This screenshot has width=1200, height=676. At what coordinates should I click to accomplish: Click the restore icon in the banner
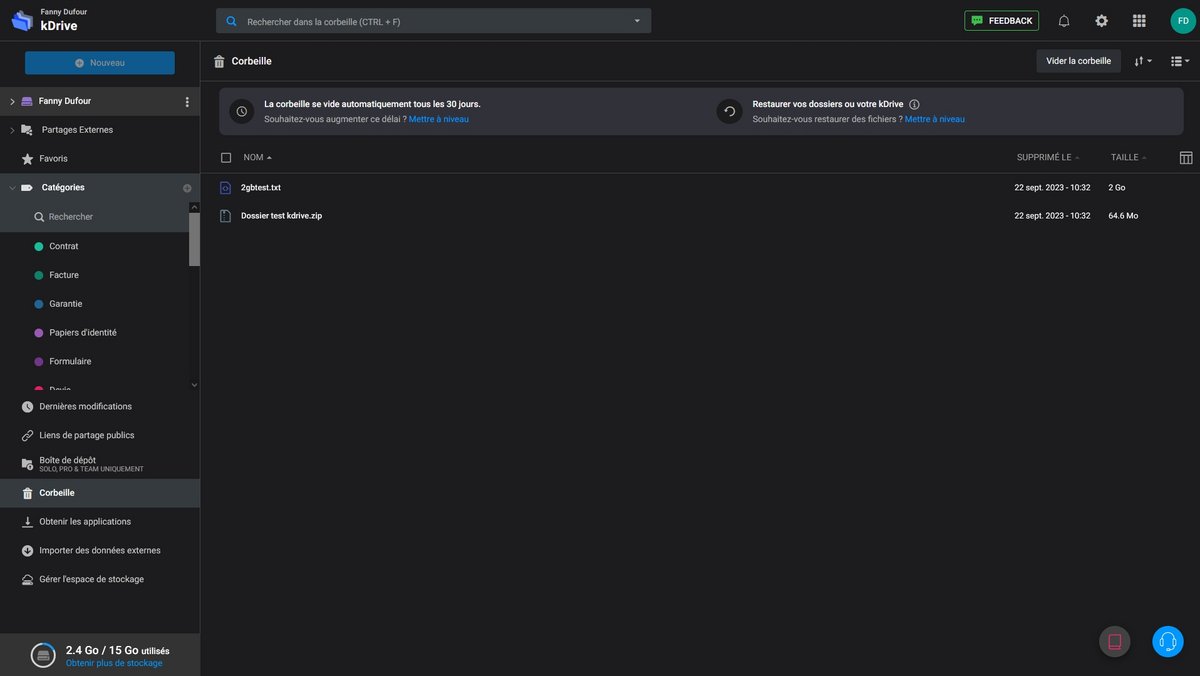click(x=729, y=111)
